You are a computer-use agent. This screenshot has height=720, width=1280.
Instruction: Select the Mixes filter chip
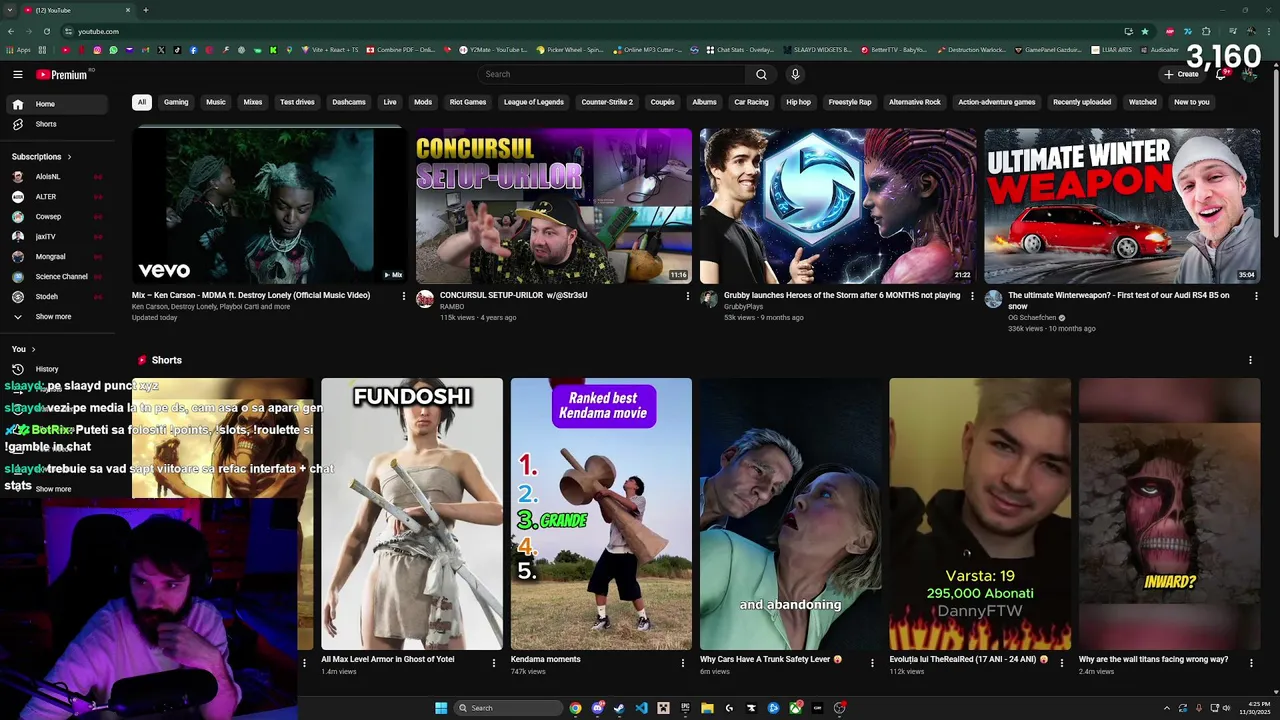[x=253, y=102]
